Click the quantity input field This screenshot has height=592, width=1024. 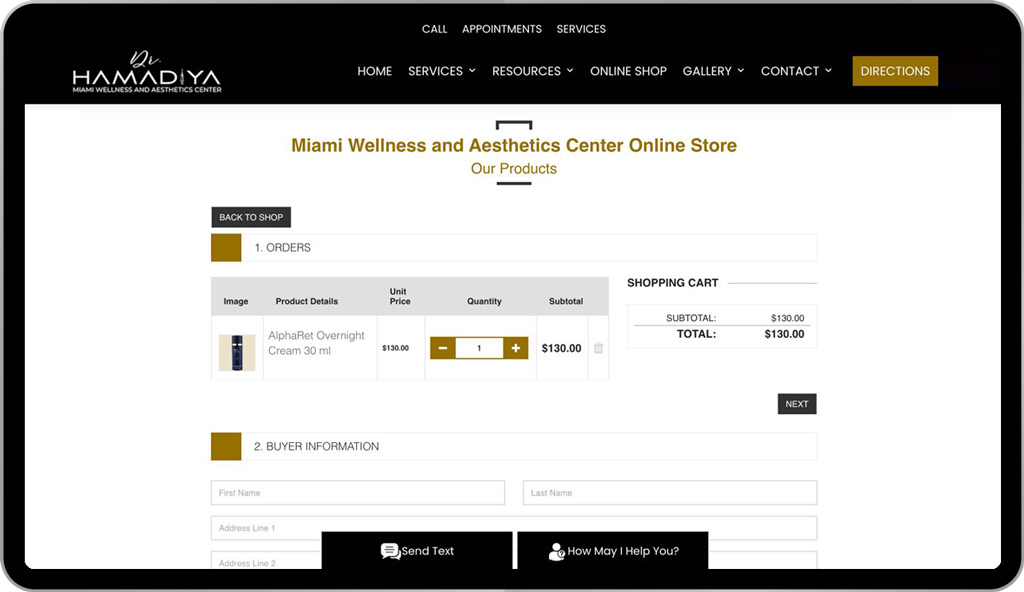[479, 348]
